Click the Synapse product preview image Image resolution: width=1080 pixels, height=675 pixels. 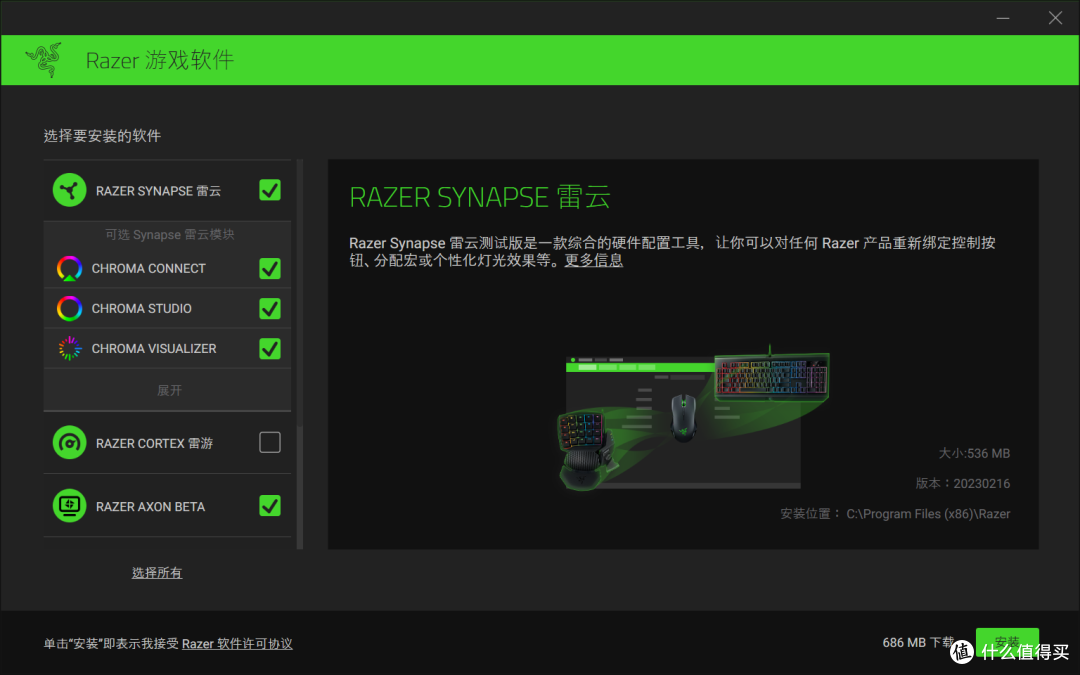(x=693, y=417)
